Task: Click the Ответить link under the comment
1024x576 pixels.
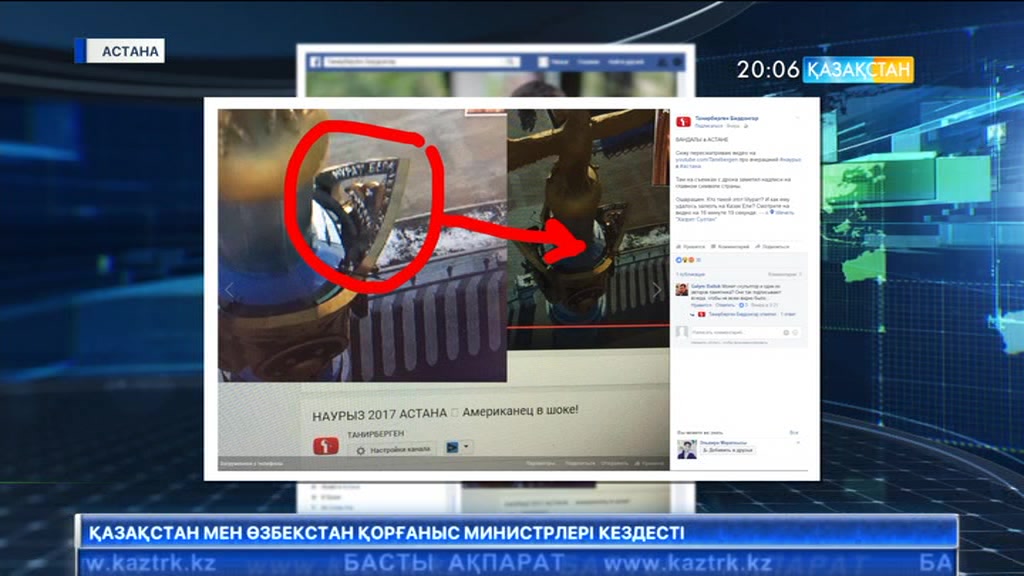Action: 725,305
